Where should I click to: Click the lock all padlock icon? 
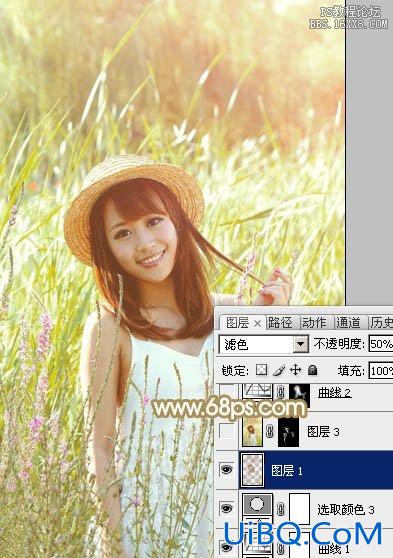(x=312, y=370)
